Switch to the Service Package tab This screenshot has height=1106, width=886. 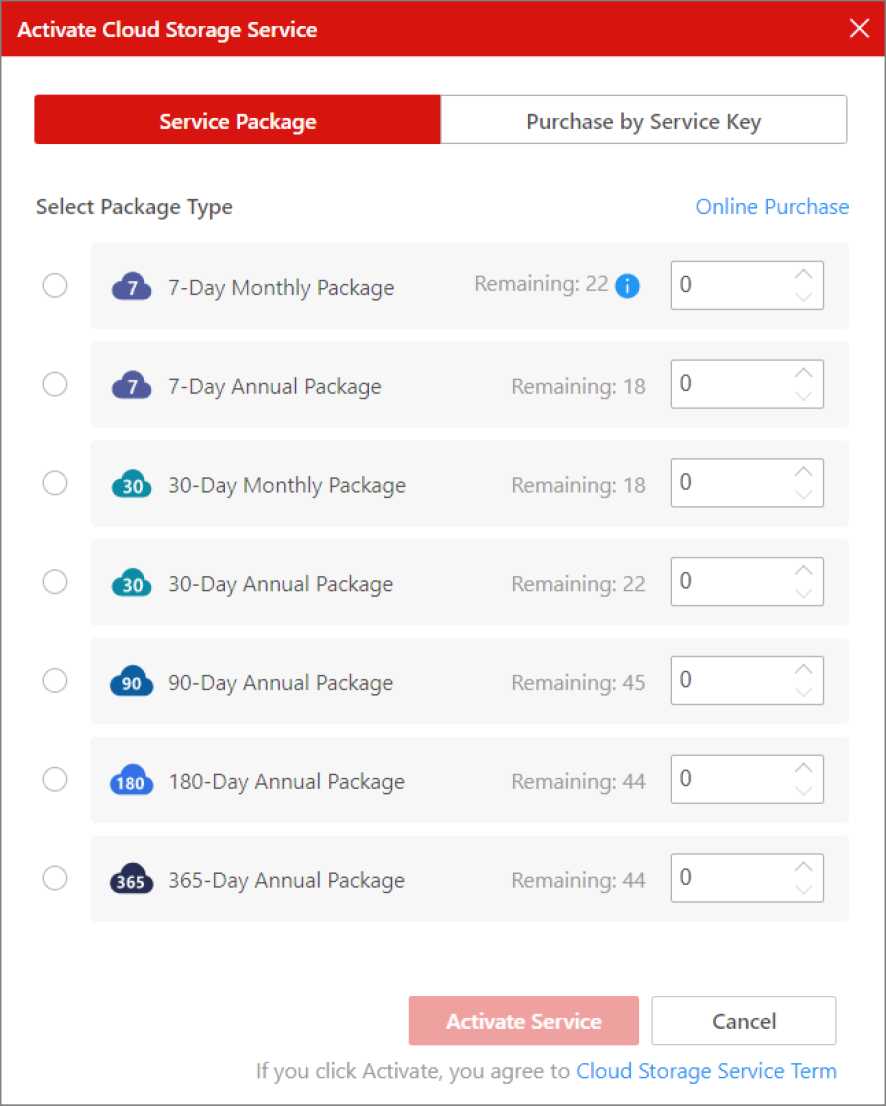pos(238,121)
